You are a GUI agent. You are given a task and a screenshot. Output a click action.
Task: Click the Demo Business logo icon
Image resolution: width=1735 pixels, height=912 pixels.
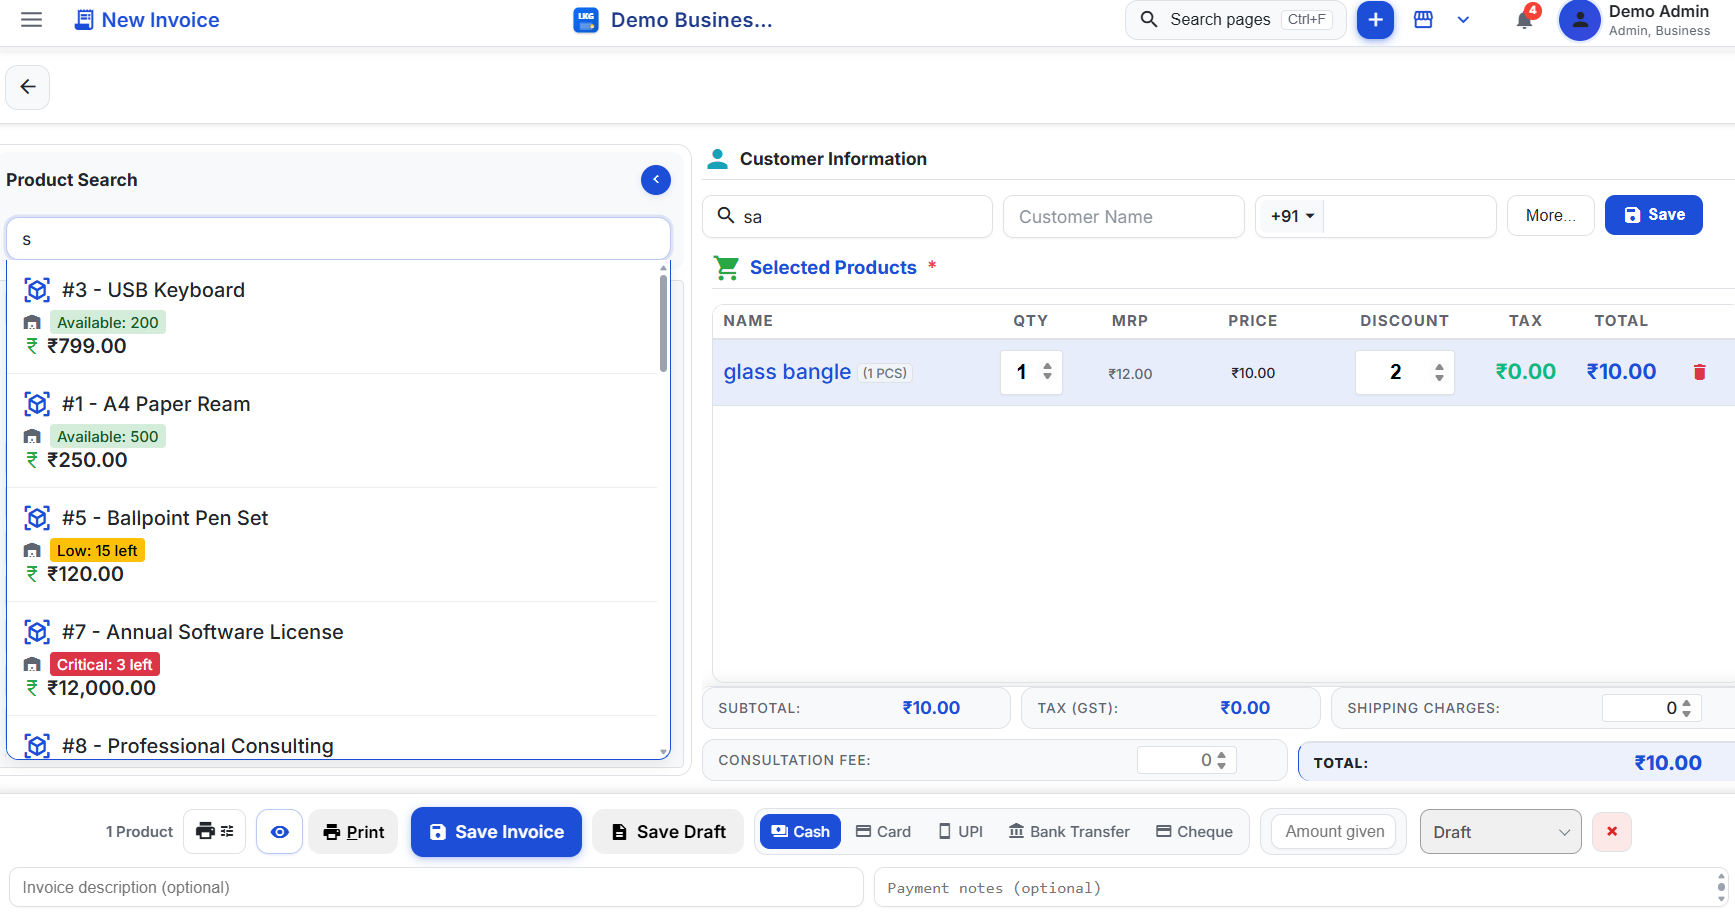click(x=586, y=20)
